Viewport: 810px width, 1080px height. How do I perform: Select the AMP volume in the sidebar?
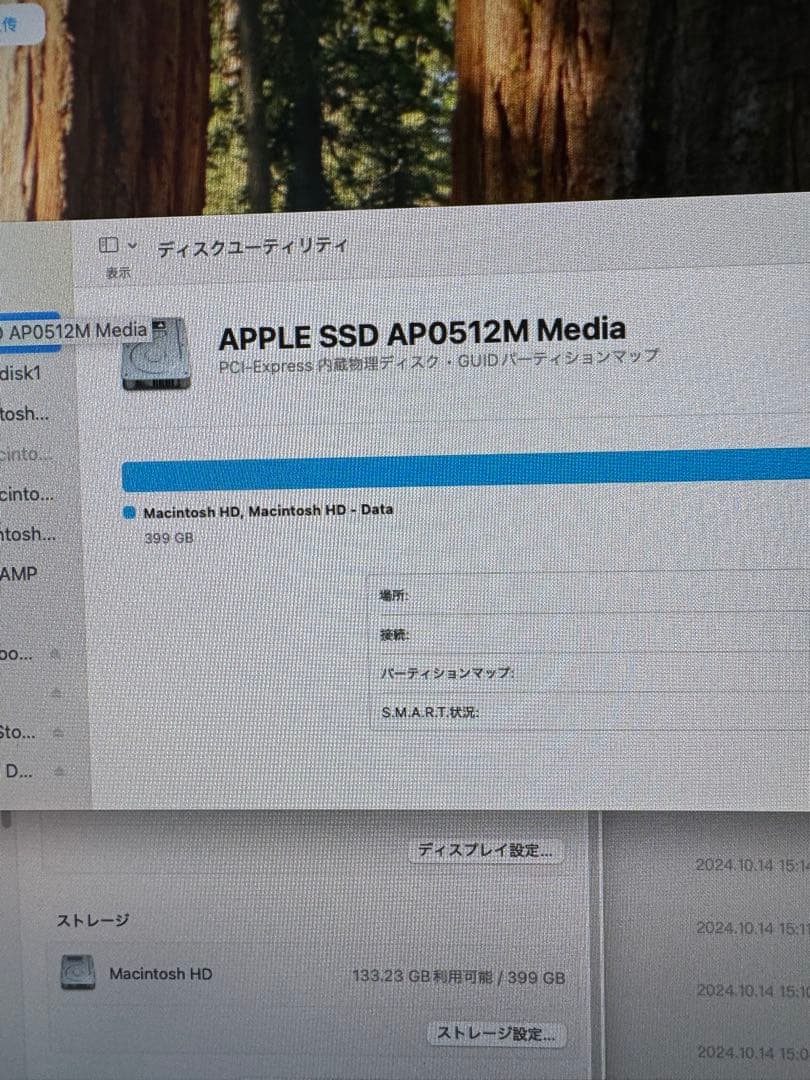pos(22,573)
